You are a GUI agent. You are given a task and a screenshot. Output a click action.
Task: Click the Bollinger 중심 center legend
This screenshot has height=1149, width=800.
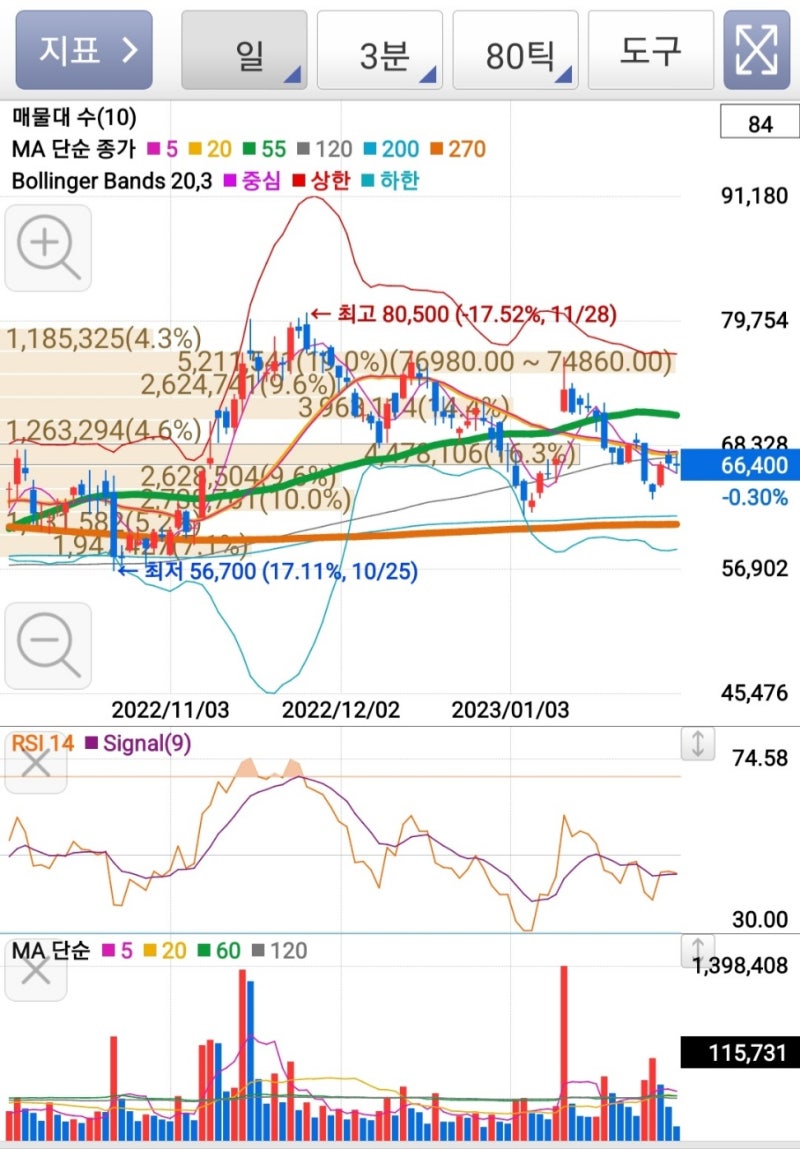point(252,181)
